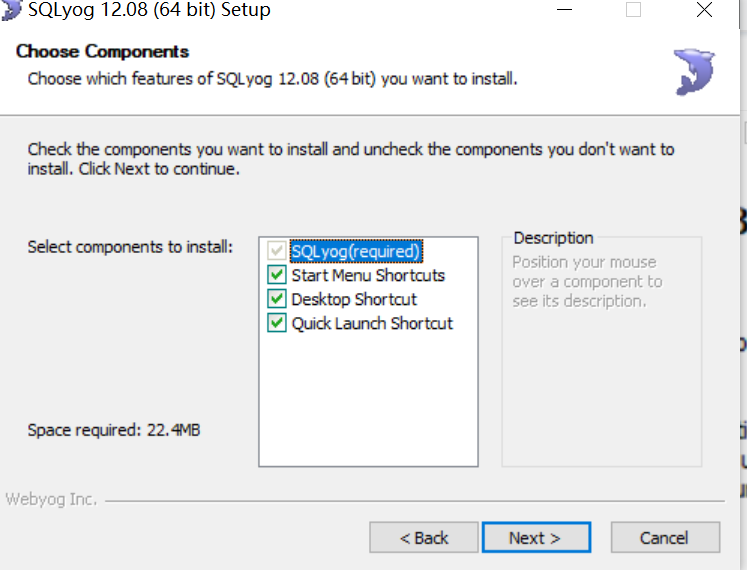
Task: Toggle the Quick Launch Shortcut checkbox
Action: click(277, 323)
